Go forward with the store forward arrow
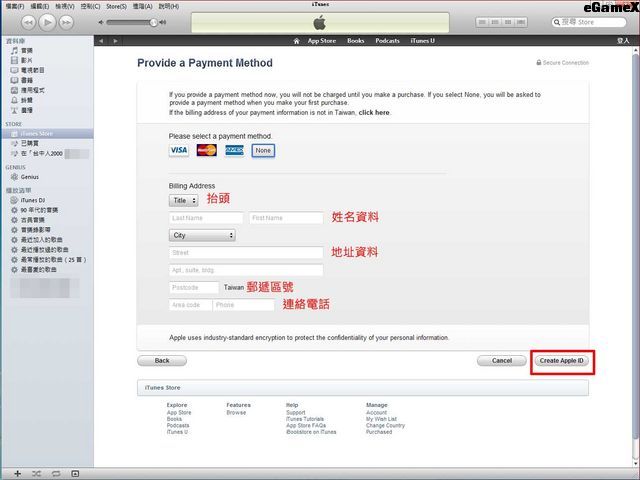This screenshot has width=640, height=480. click(x=116, y=41)
